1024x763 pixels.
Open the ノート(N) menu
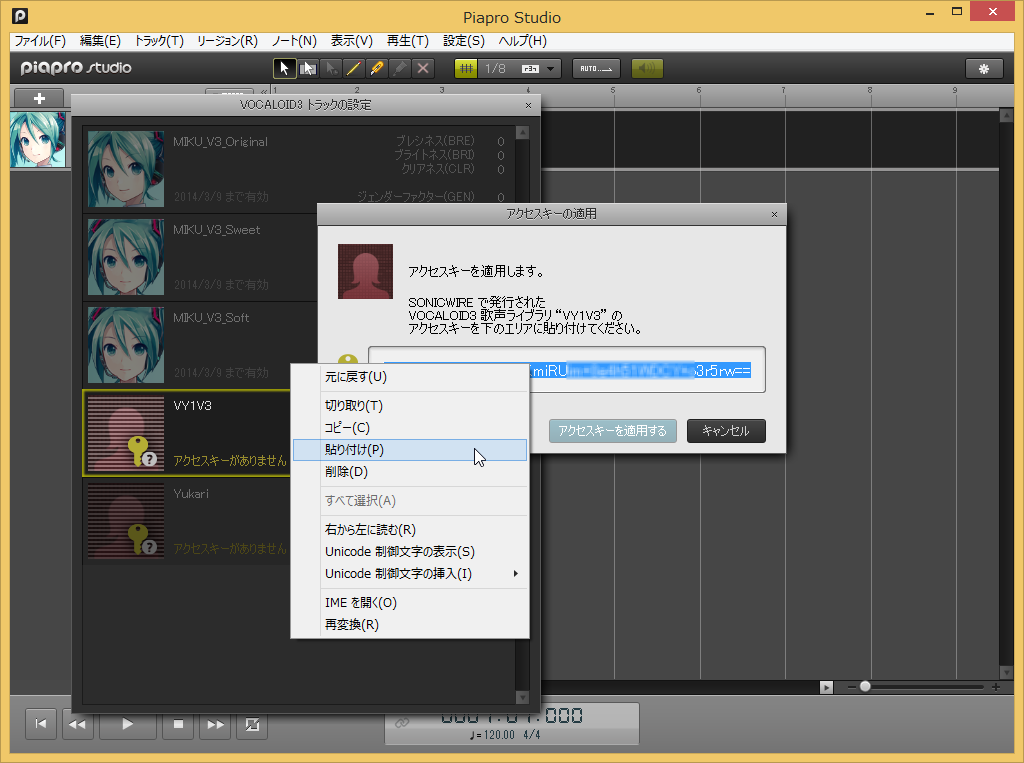click(294, 41)
